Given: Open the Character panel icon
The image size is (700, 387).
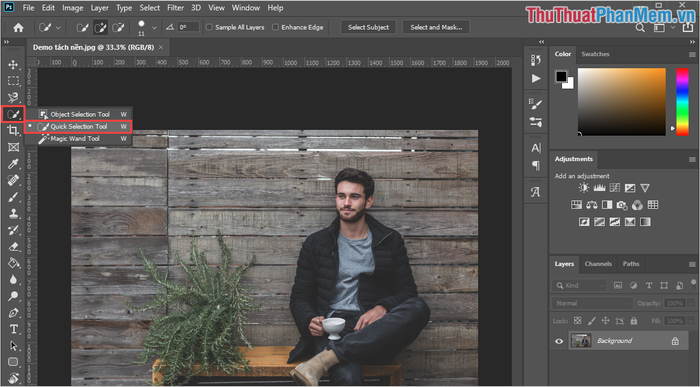Looking at the screenshot, I should pyautogui.click(x=536, y=148).
